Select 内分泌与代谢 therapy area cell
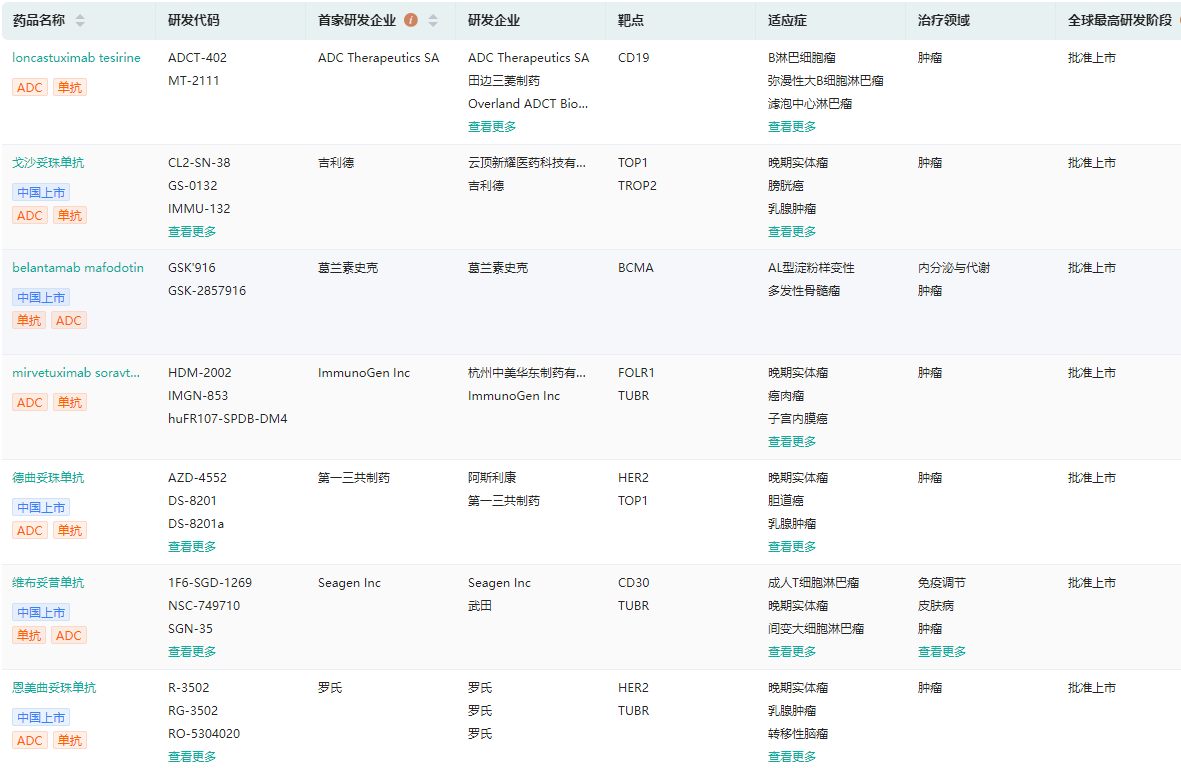Screen dimensions: 1181x768 [954, 267]
